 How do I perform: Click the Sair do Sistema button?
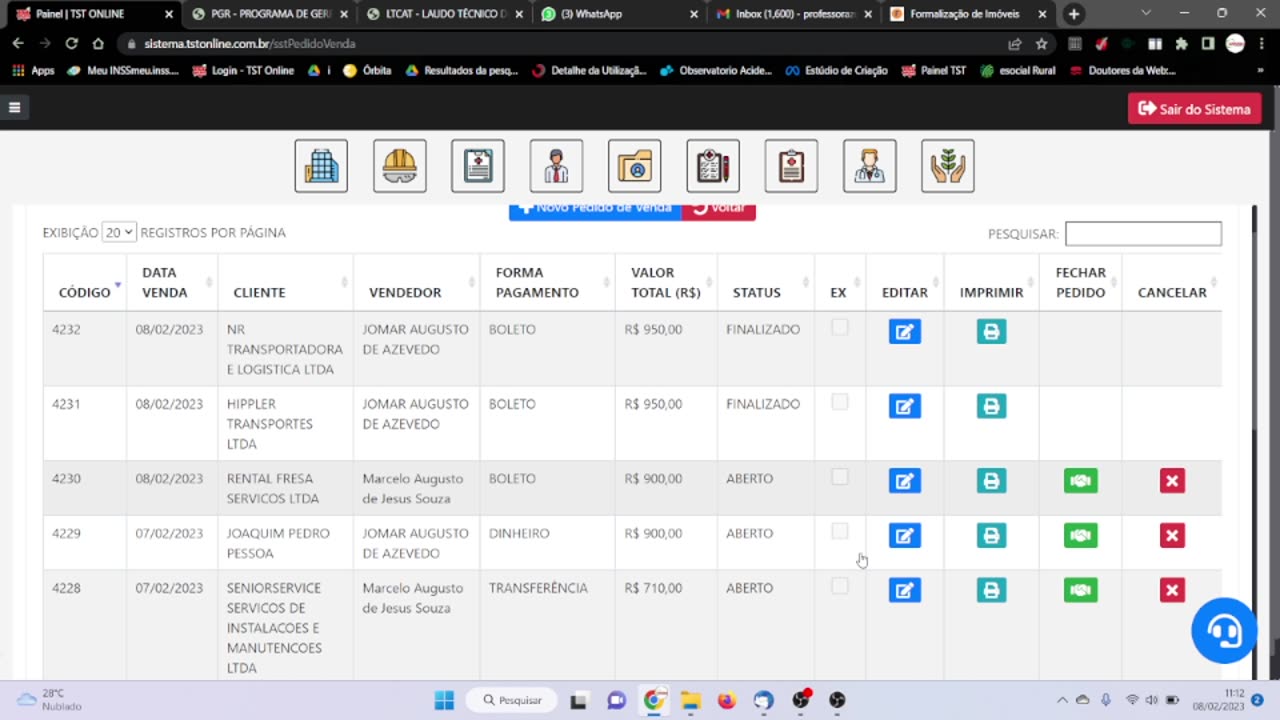point(1194,109)
